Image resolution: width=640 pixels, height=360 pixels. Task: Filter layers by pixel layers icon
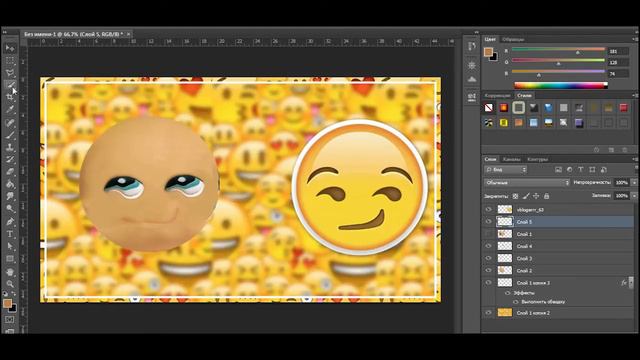[x=558, y=170]
